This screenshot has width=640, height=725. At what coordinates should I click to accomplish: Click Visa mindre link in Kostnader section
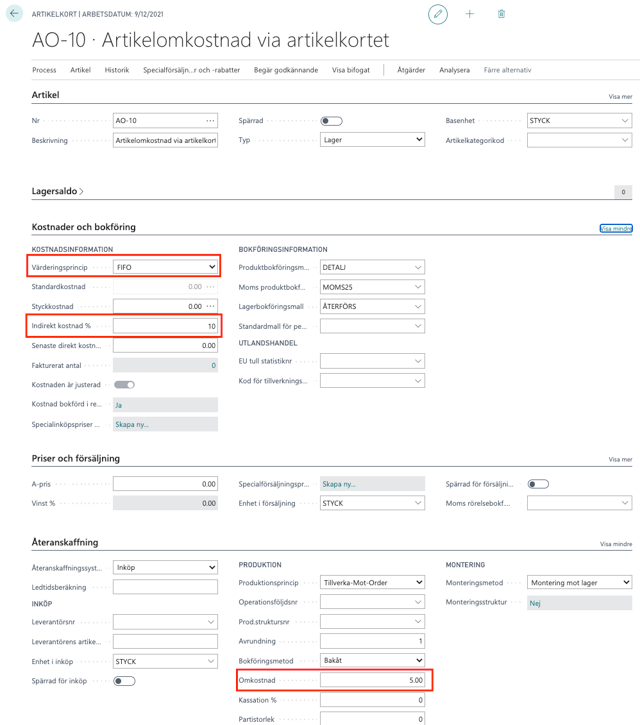coord(615,228)
